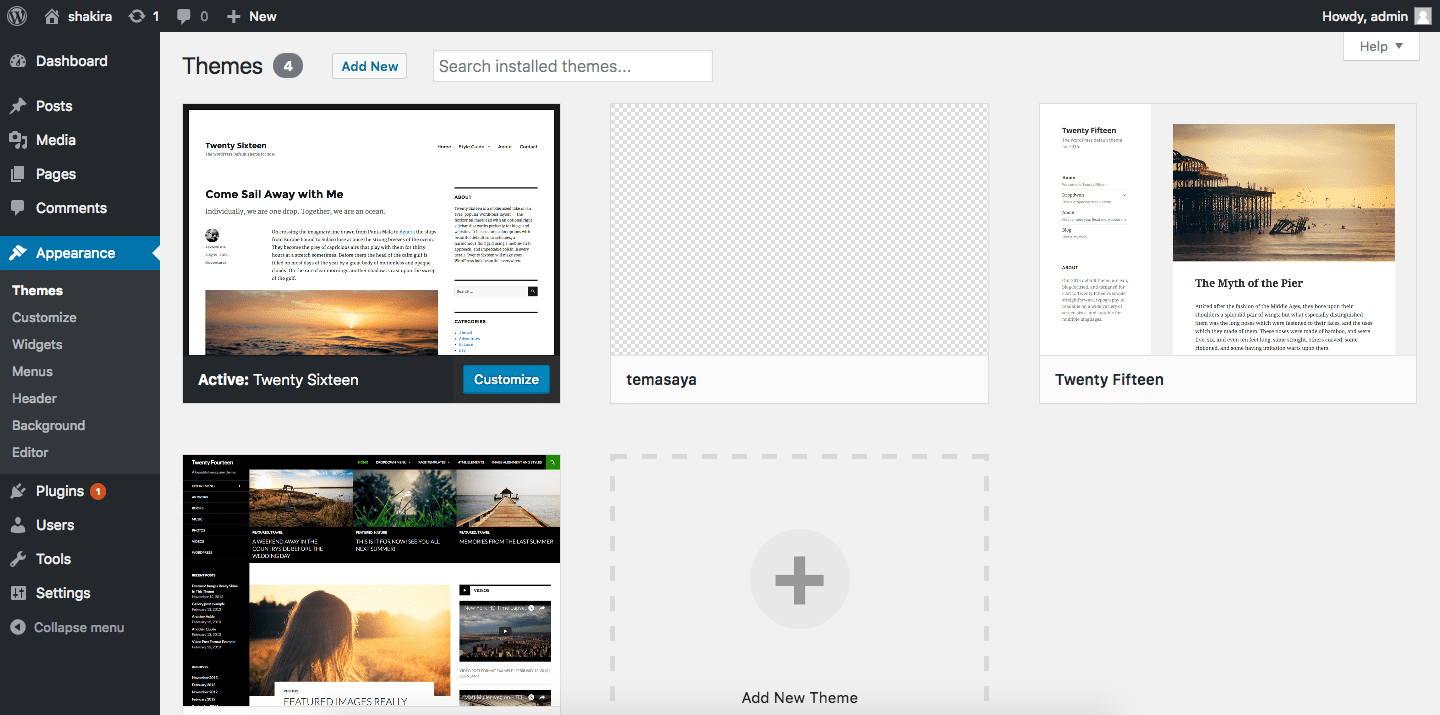Click the Plugins plug icon
The image size is (1440, 715).
(18, 491)
